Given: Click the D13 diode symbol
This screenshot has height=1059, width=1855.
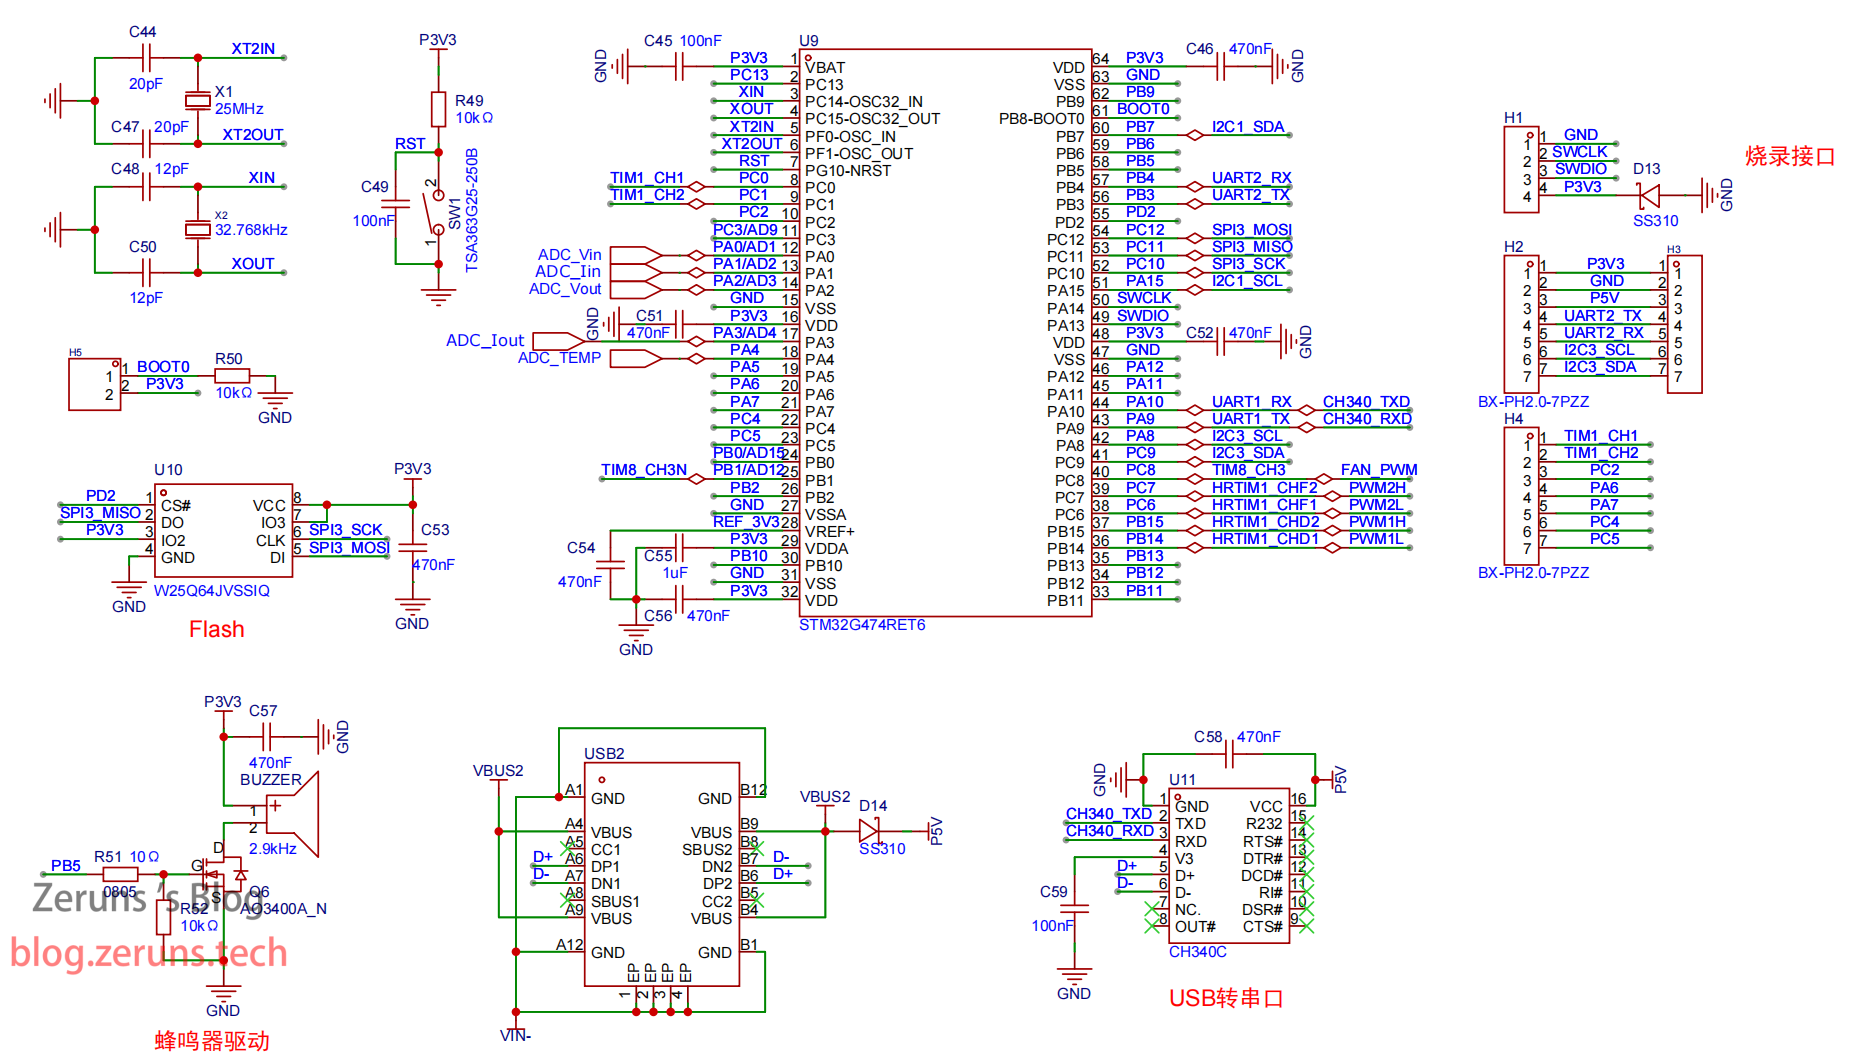Looking at the screenshot, I should [x=1648, y=195].
